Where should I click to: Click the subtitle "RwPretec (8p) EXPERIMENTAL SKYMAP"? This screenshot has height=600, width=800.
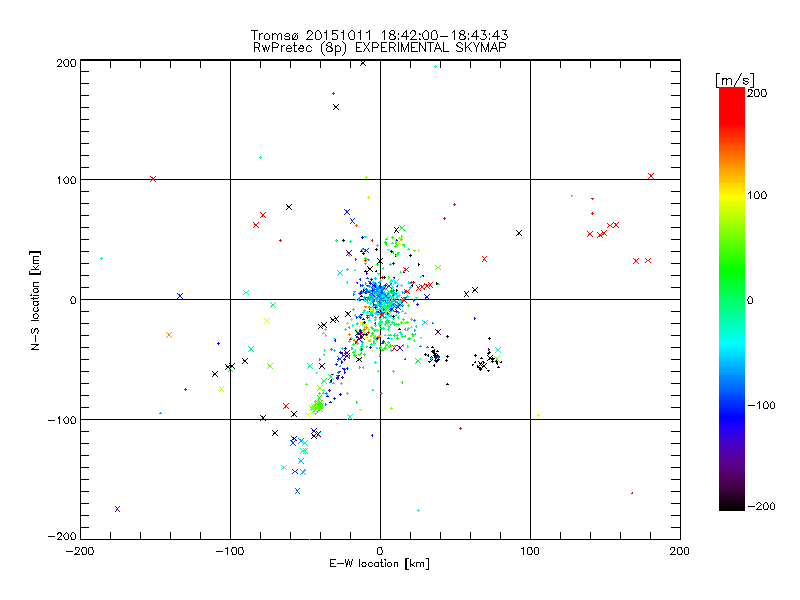380,47
